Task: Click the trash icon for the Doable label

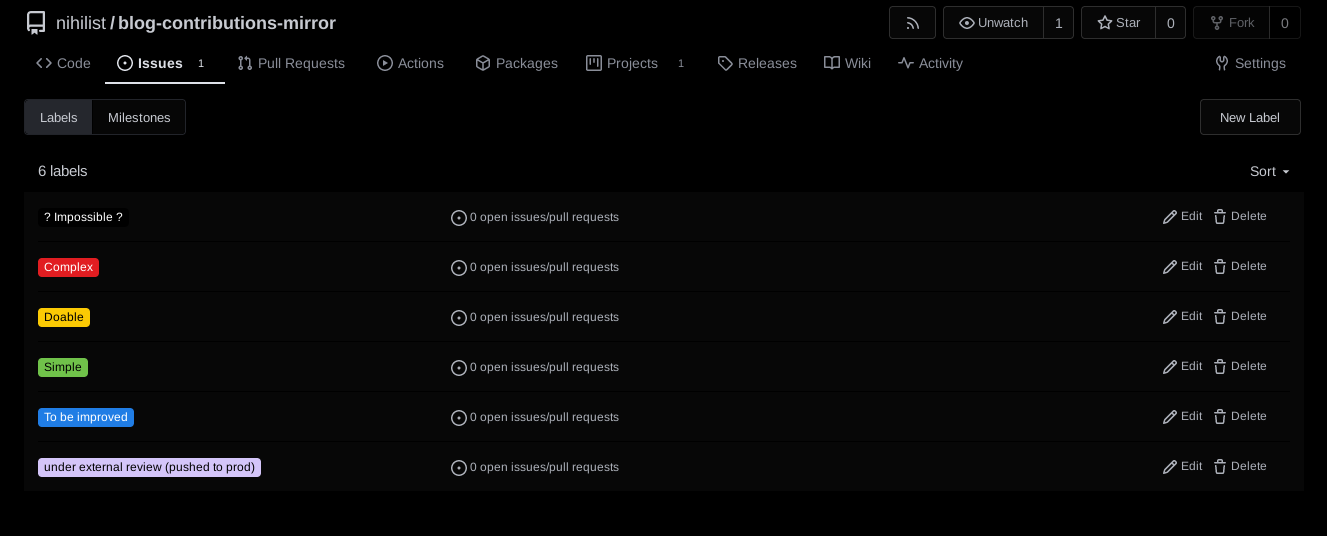Action: 1220,317
